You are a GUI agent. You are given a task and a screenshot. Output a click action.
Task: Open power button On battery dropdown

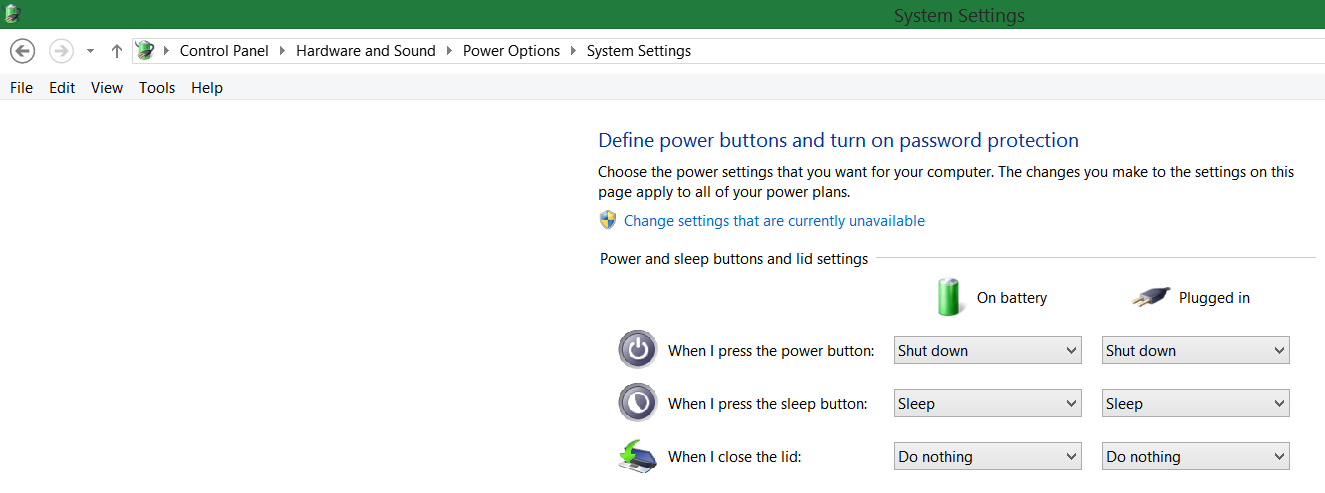[988, 351]
